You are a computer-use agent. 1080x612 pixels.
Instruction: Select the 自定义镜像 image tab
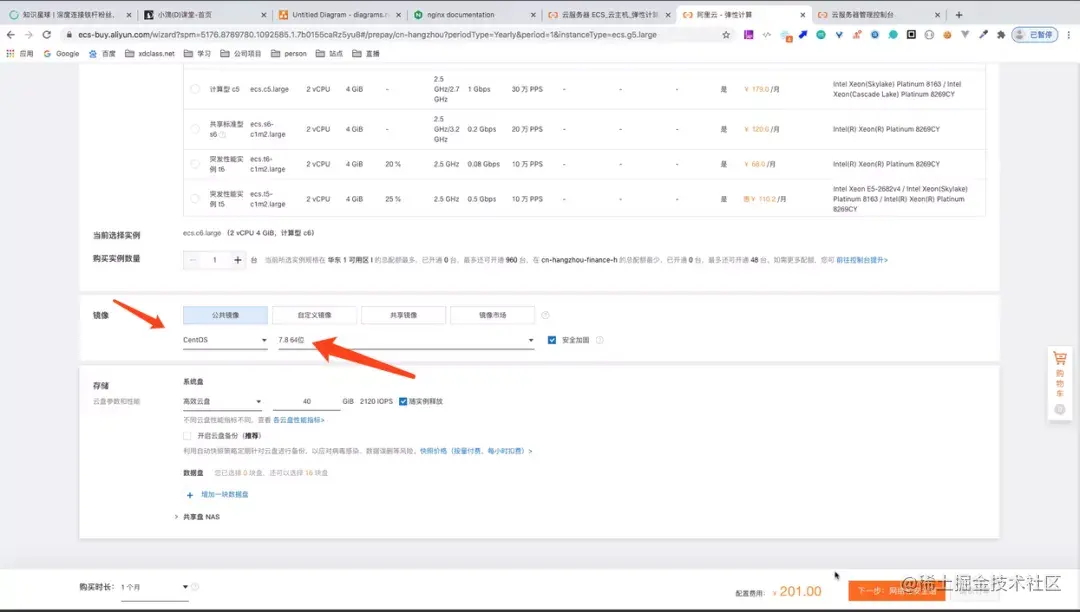pyautogui.click(x=314, y=315)
